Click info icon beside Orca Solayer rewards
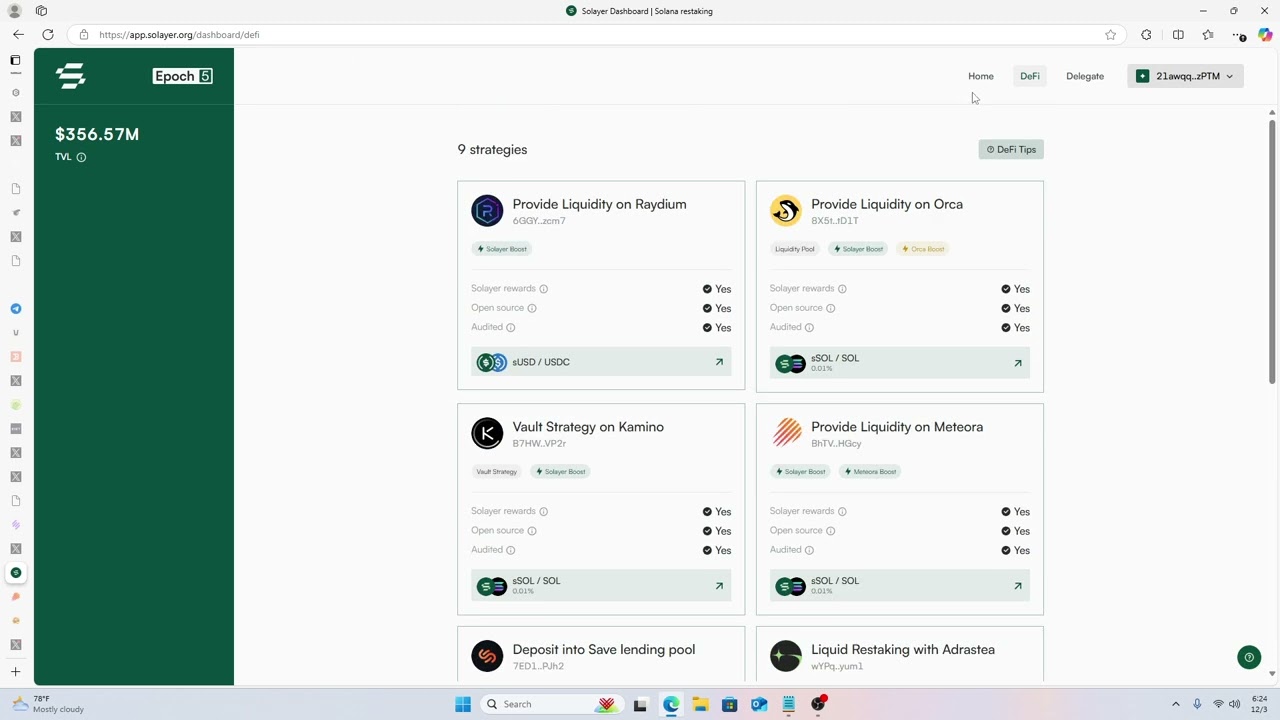The width and height of the screenshot is (1280, 720). coord(842,289)
